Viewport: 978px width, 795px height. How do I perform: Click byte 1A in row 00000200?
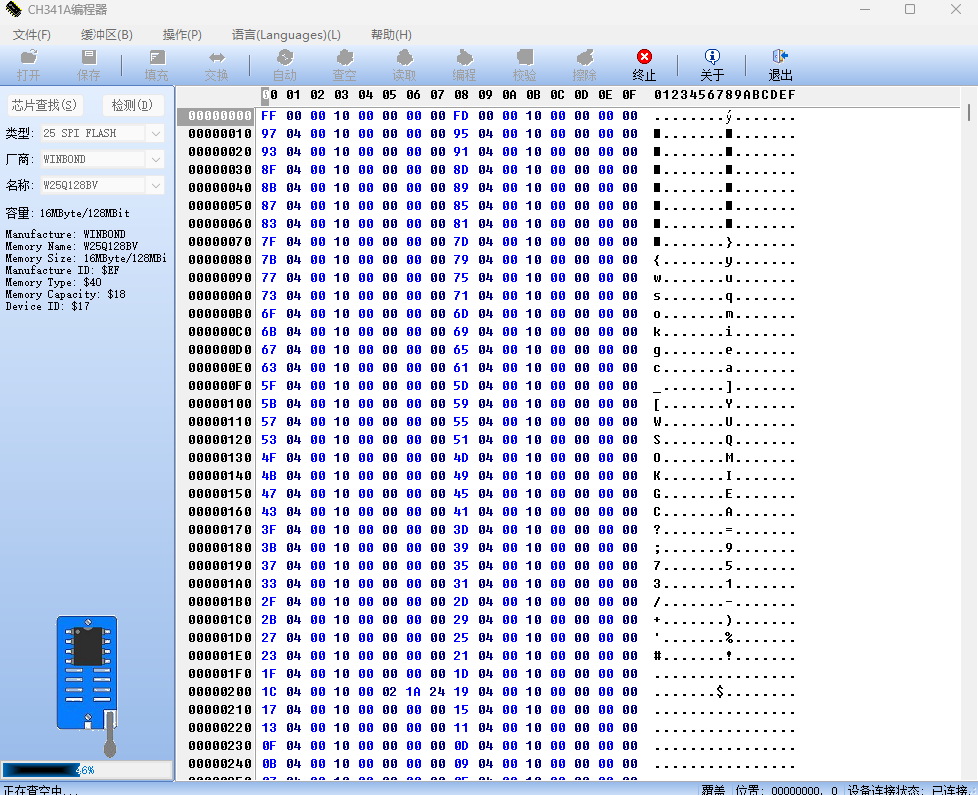click(x=413, y=692)
